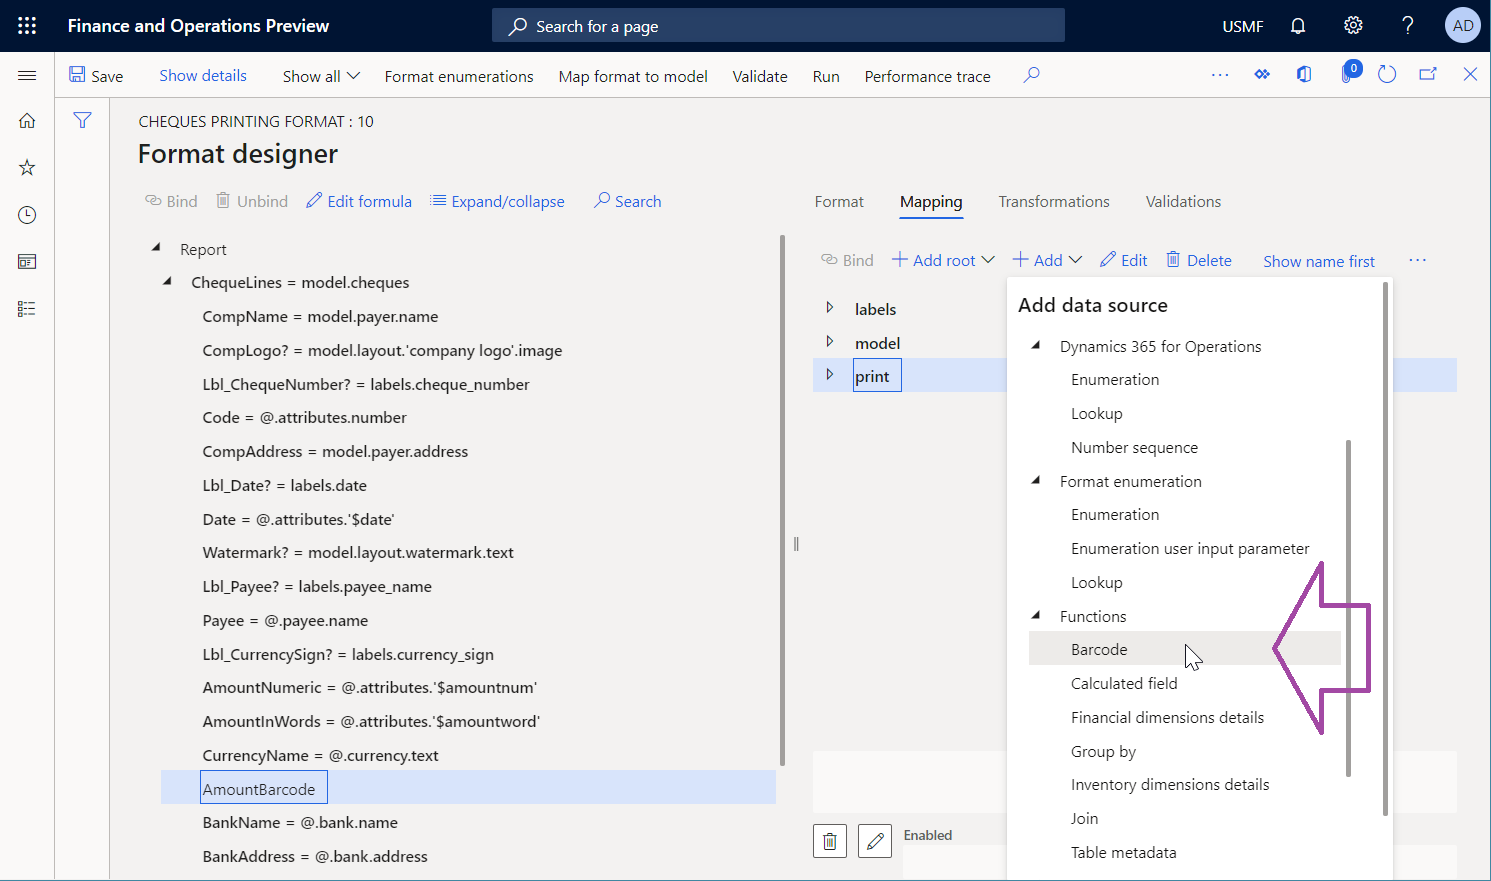Open Favorites star in sidebar
The height and width of the screenshot is (881, 1491).
(x=27, y=168)
